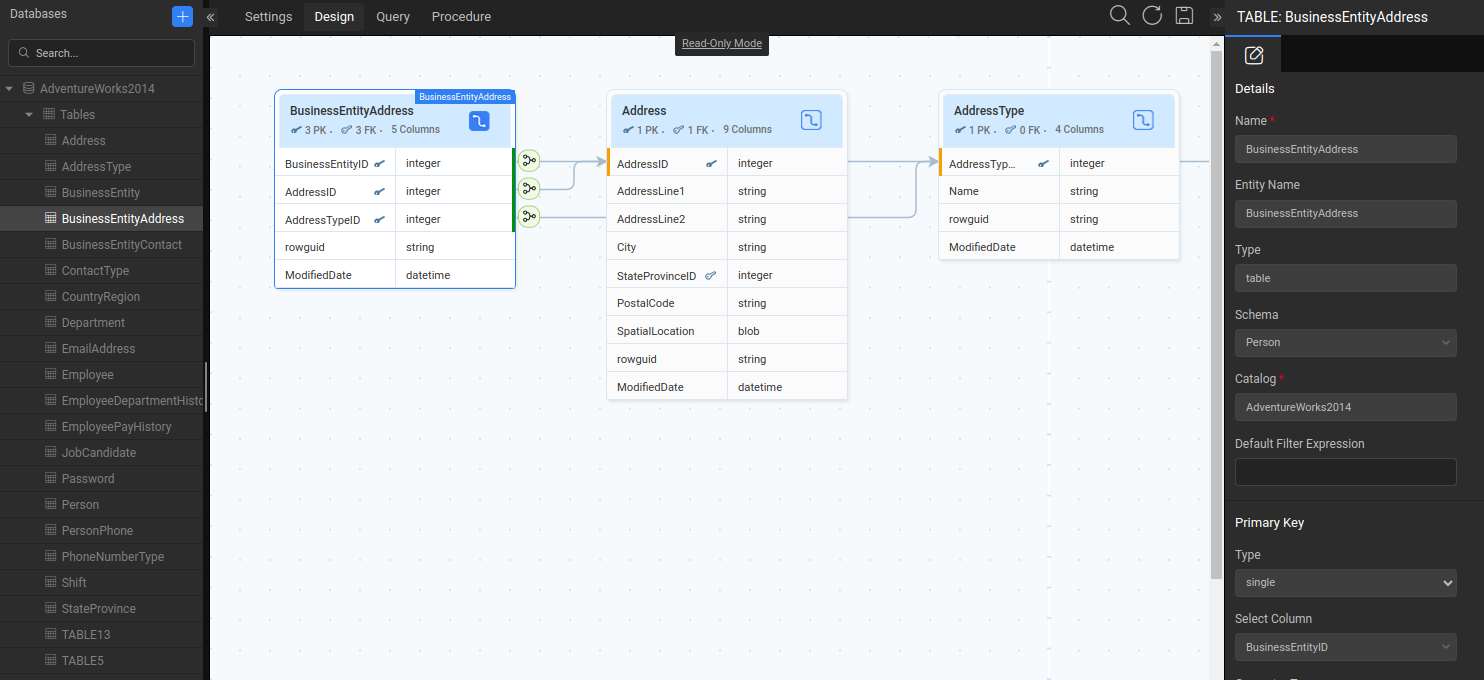This screenshot has height=680, width=1484.
Task: Collapse the right properties panel chevron
Action: [x=1217, y=17]
